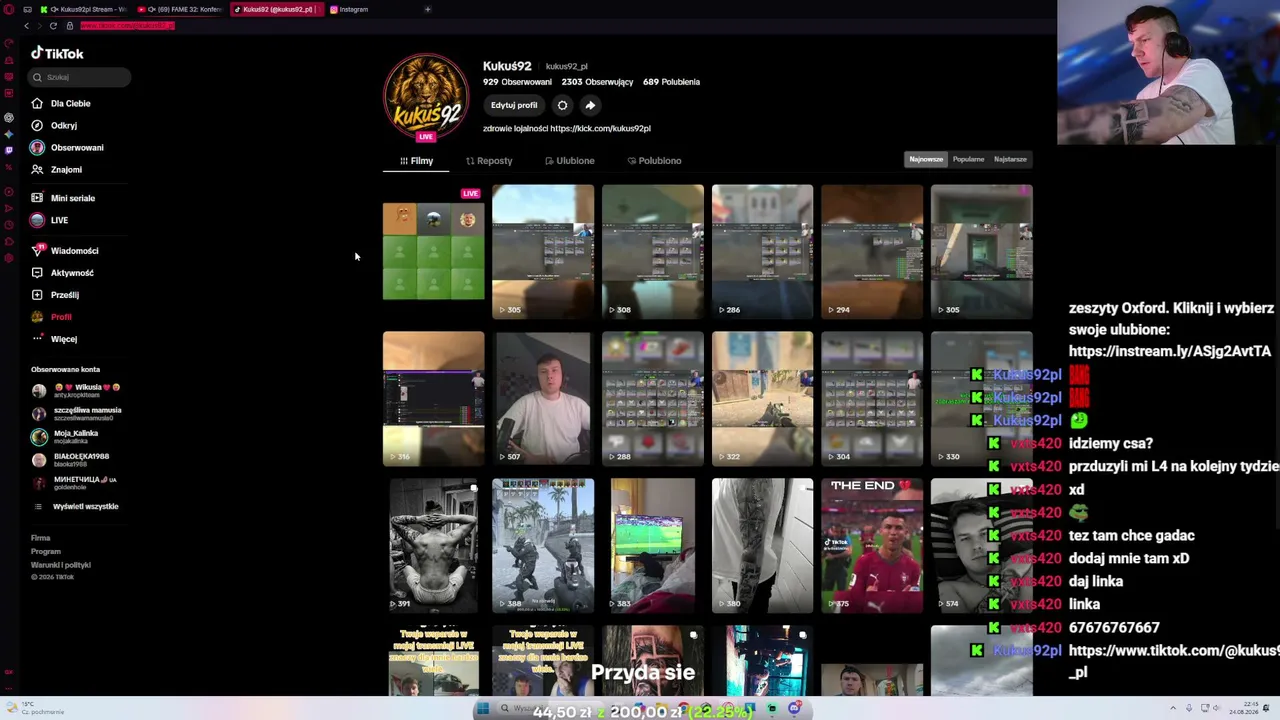Open the Znajomi friends page
The height and width of the screenshot is (720, 1280).
tap(57, 169)
